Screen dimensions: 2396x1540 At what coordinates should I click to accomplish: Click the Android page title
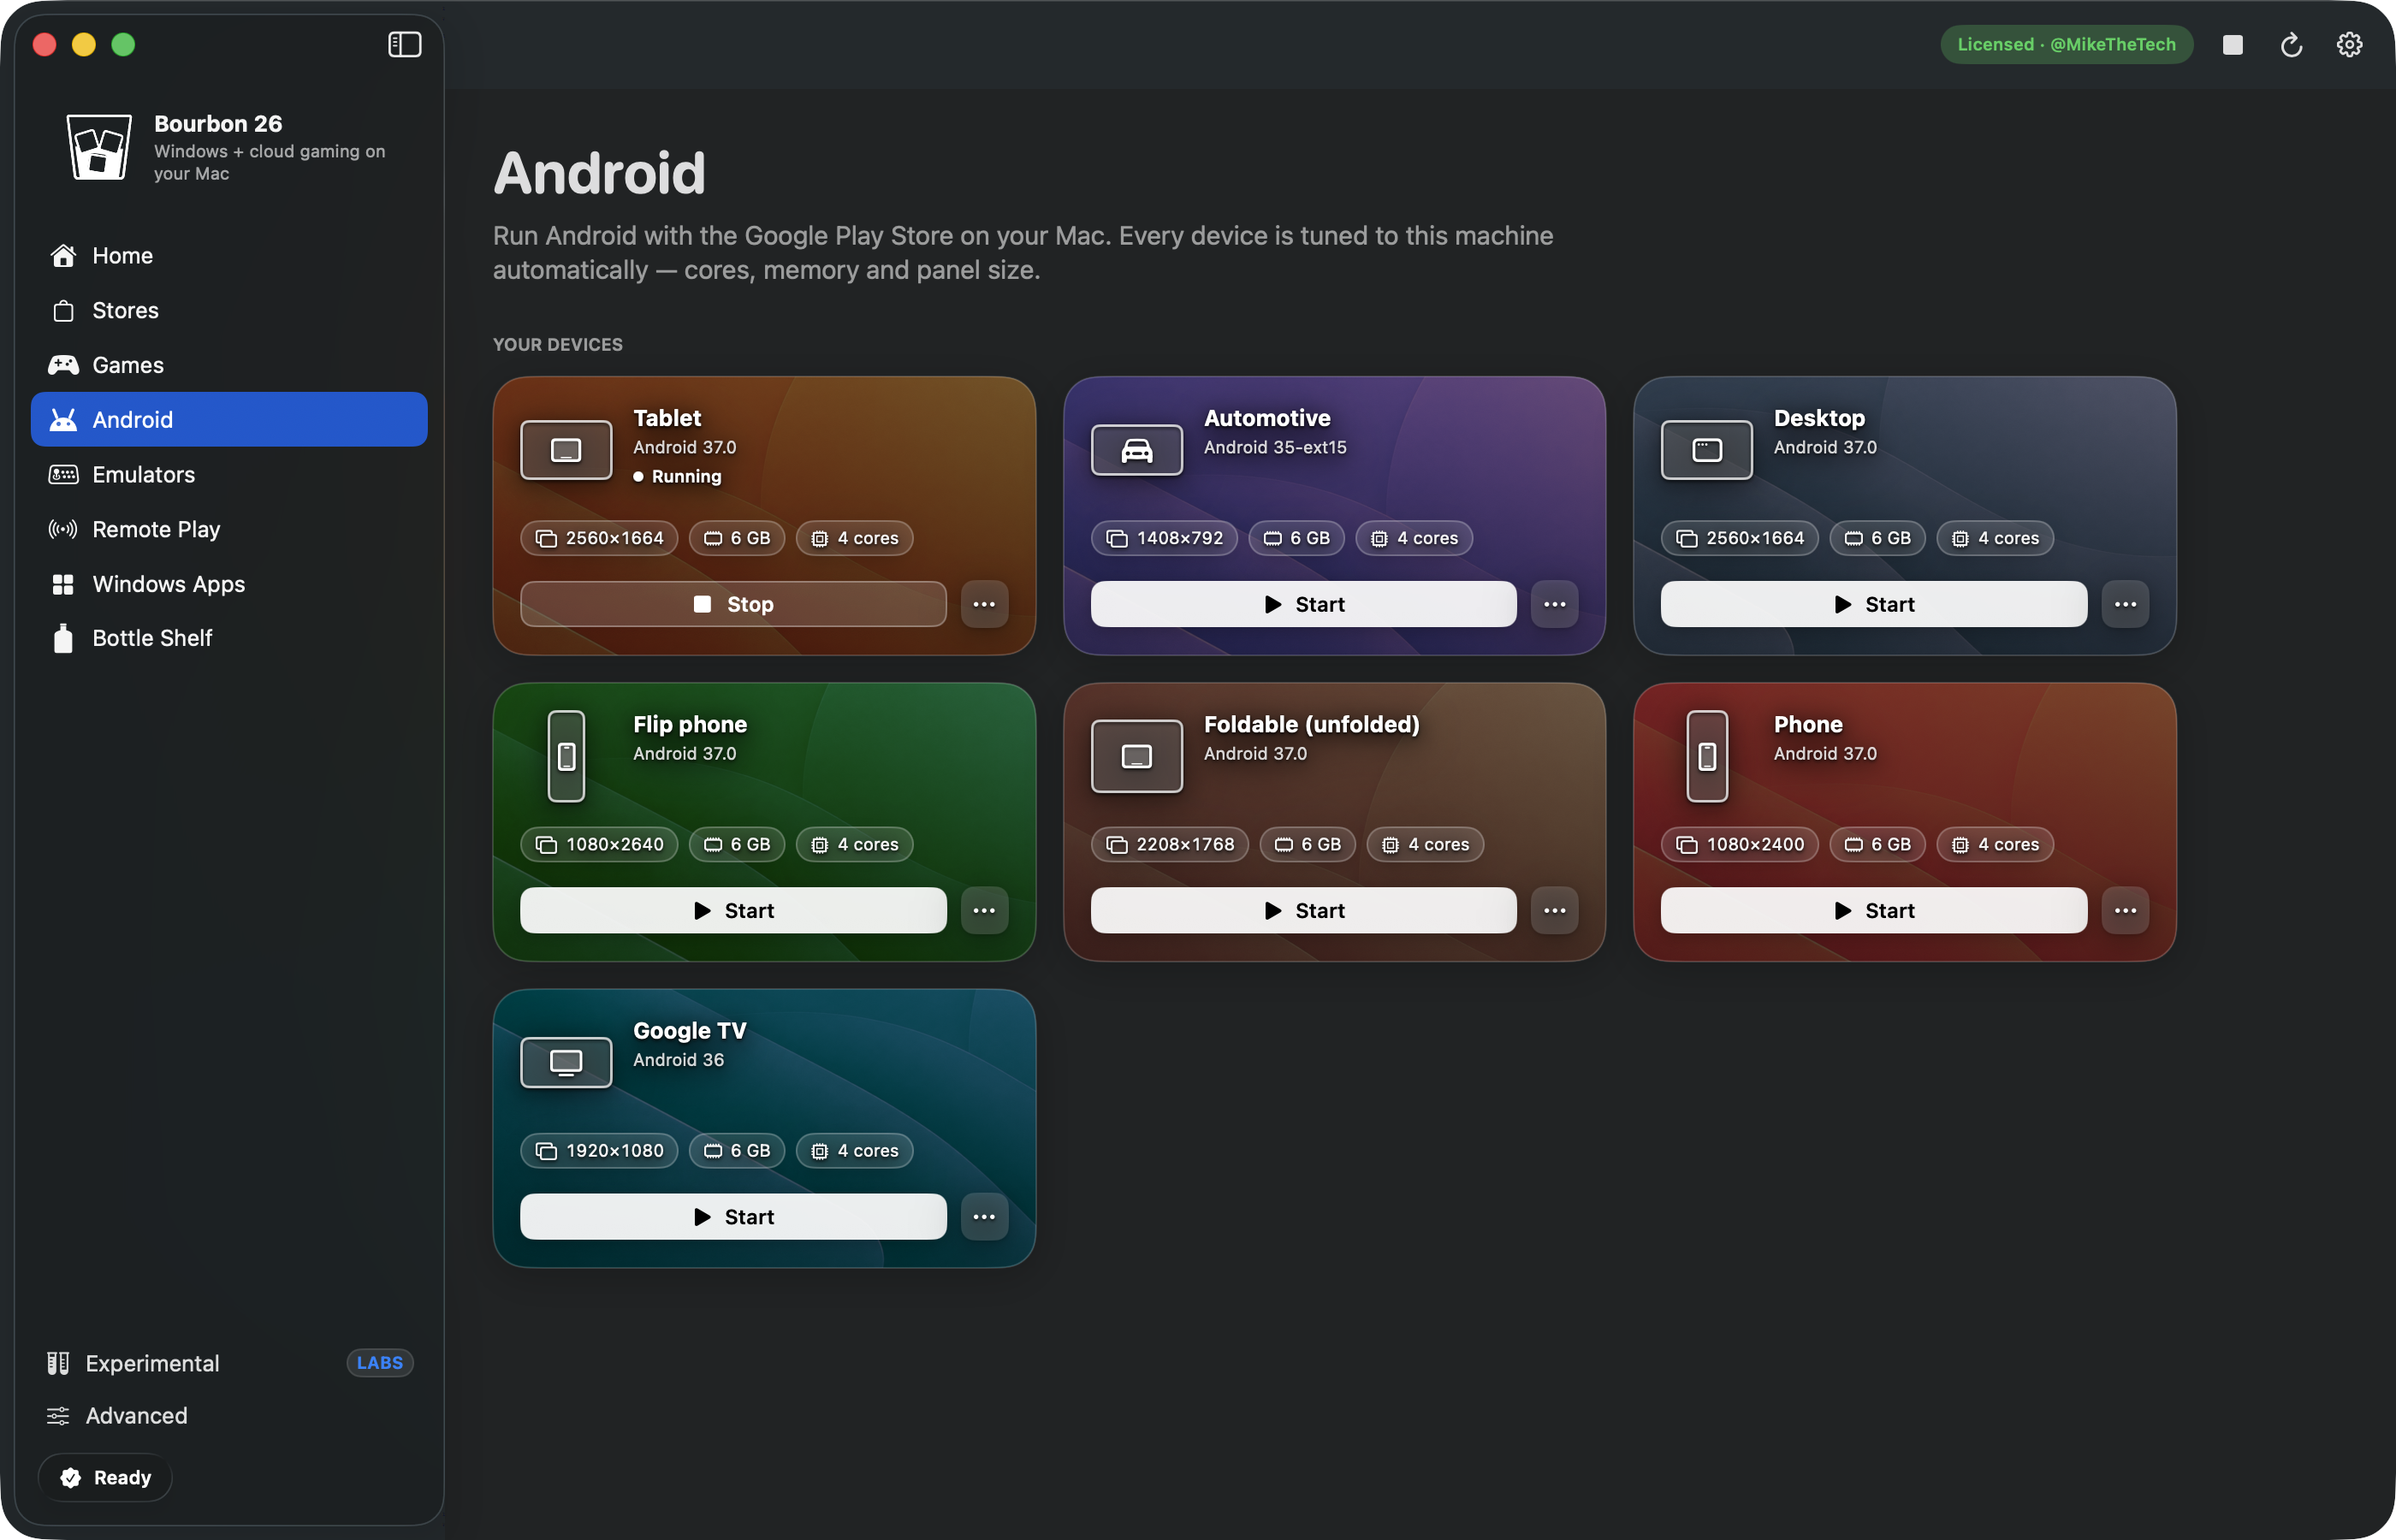(600, 173)
